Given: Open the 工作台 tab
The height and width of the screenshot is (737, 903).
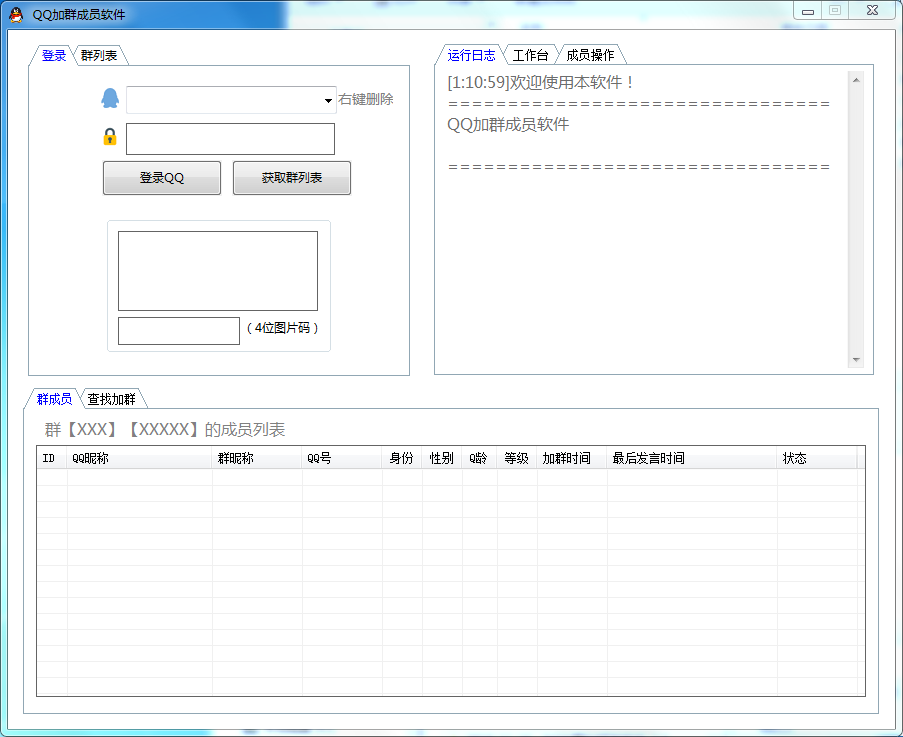Looking at the screenshot, I should pos(530,55).
